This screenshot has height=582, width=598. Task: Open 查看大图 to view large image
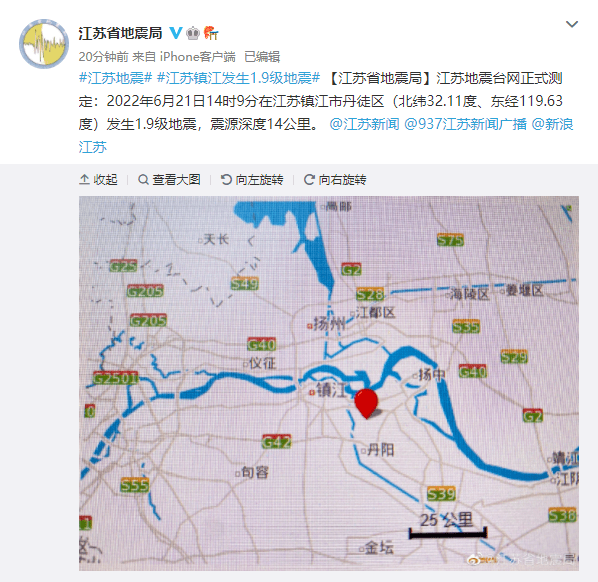click(169, 180)
